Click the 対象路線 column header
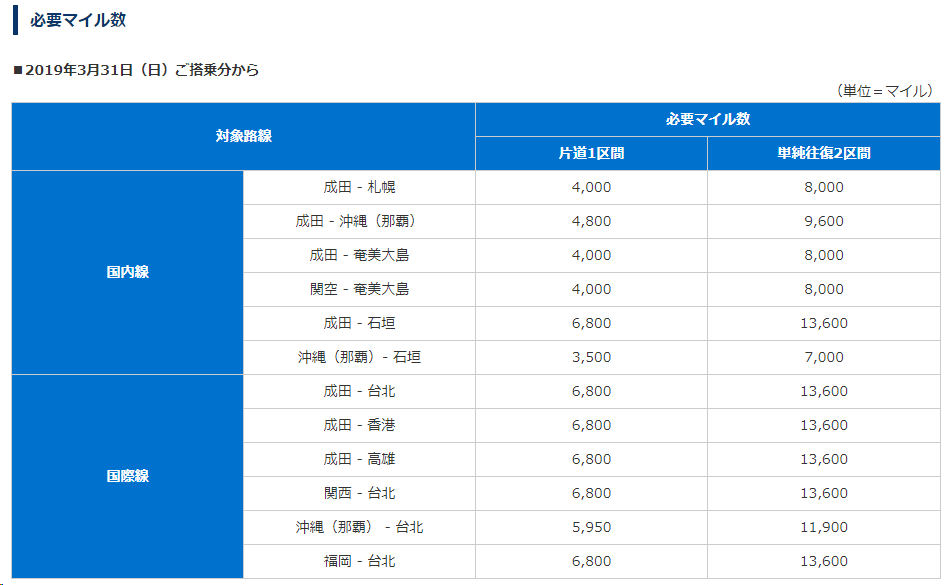Screen dimensions: 946x585 click(x=244, y=136)
